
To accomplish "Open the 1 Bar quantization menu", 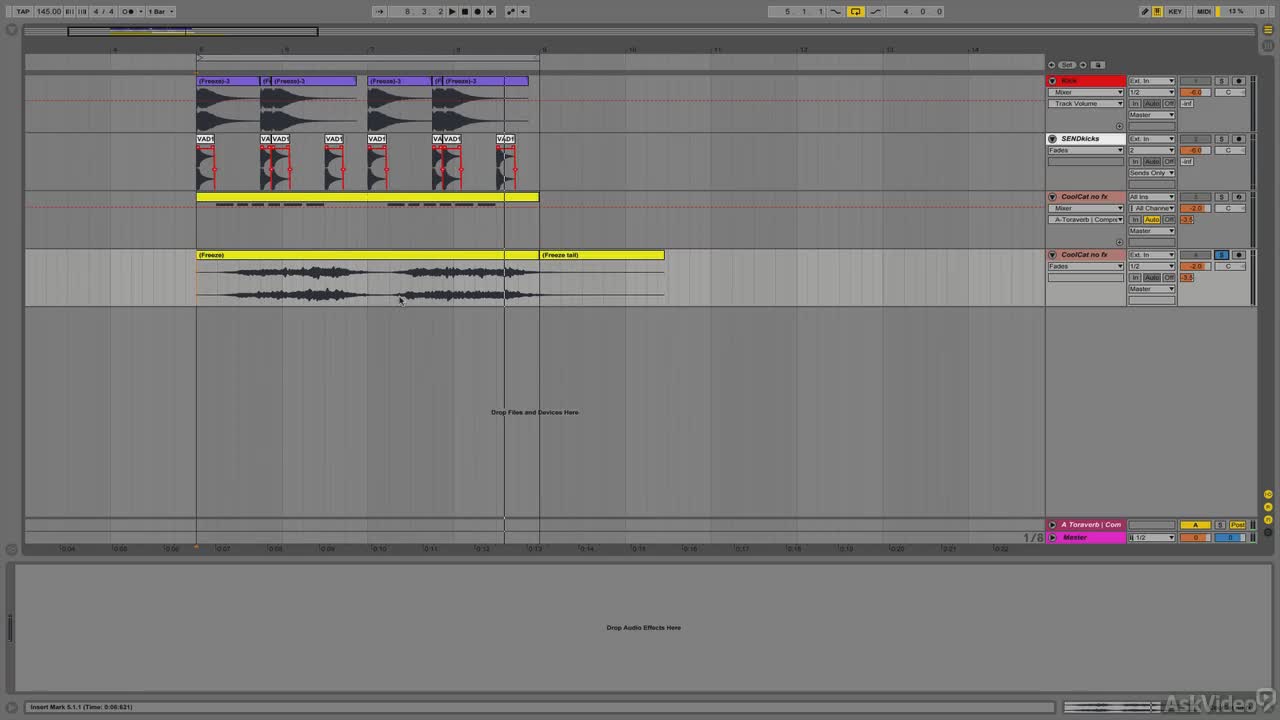I will (161, 11).
